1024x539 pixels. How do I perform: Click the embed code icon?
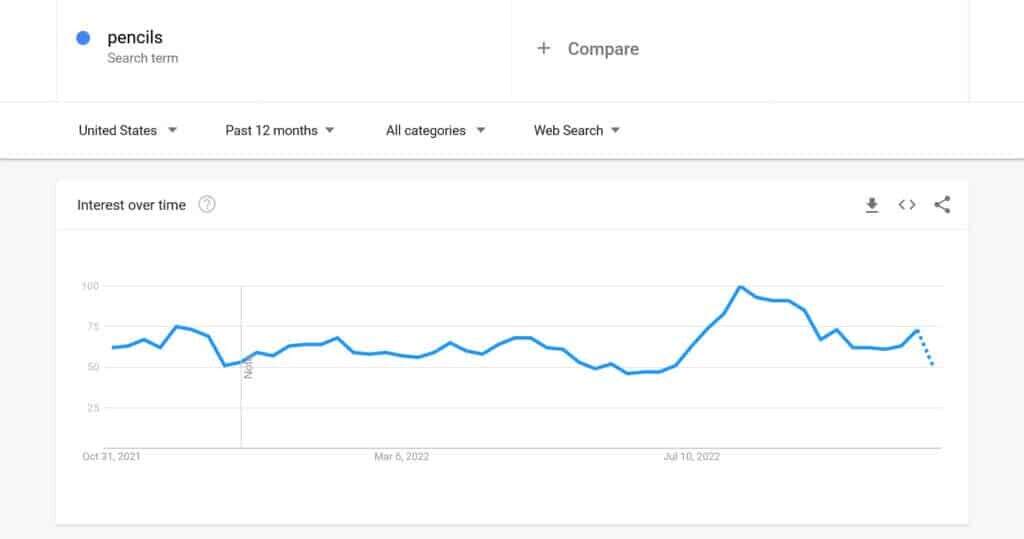[x=907, y=205]
